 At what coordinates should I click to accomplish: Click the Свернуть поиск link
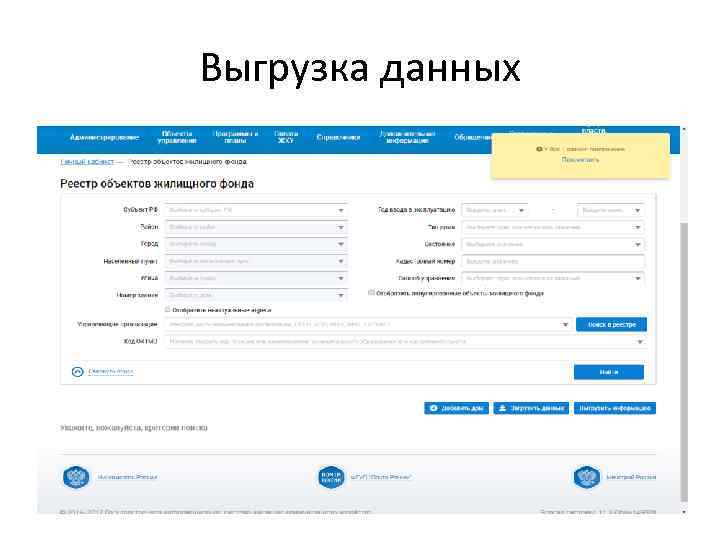click(x=111, y=371)
